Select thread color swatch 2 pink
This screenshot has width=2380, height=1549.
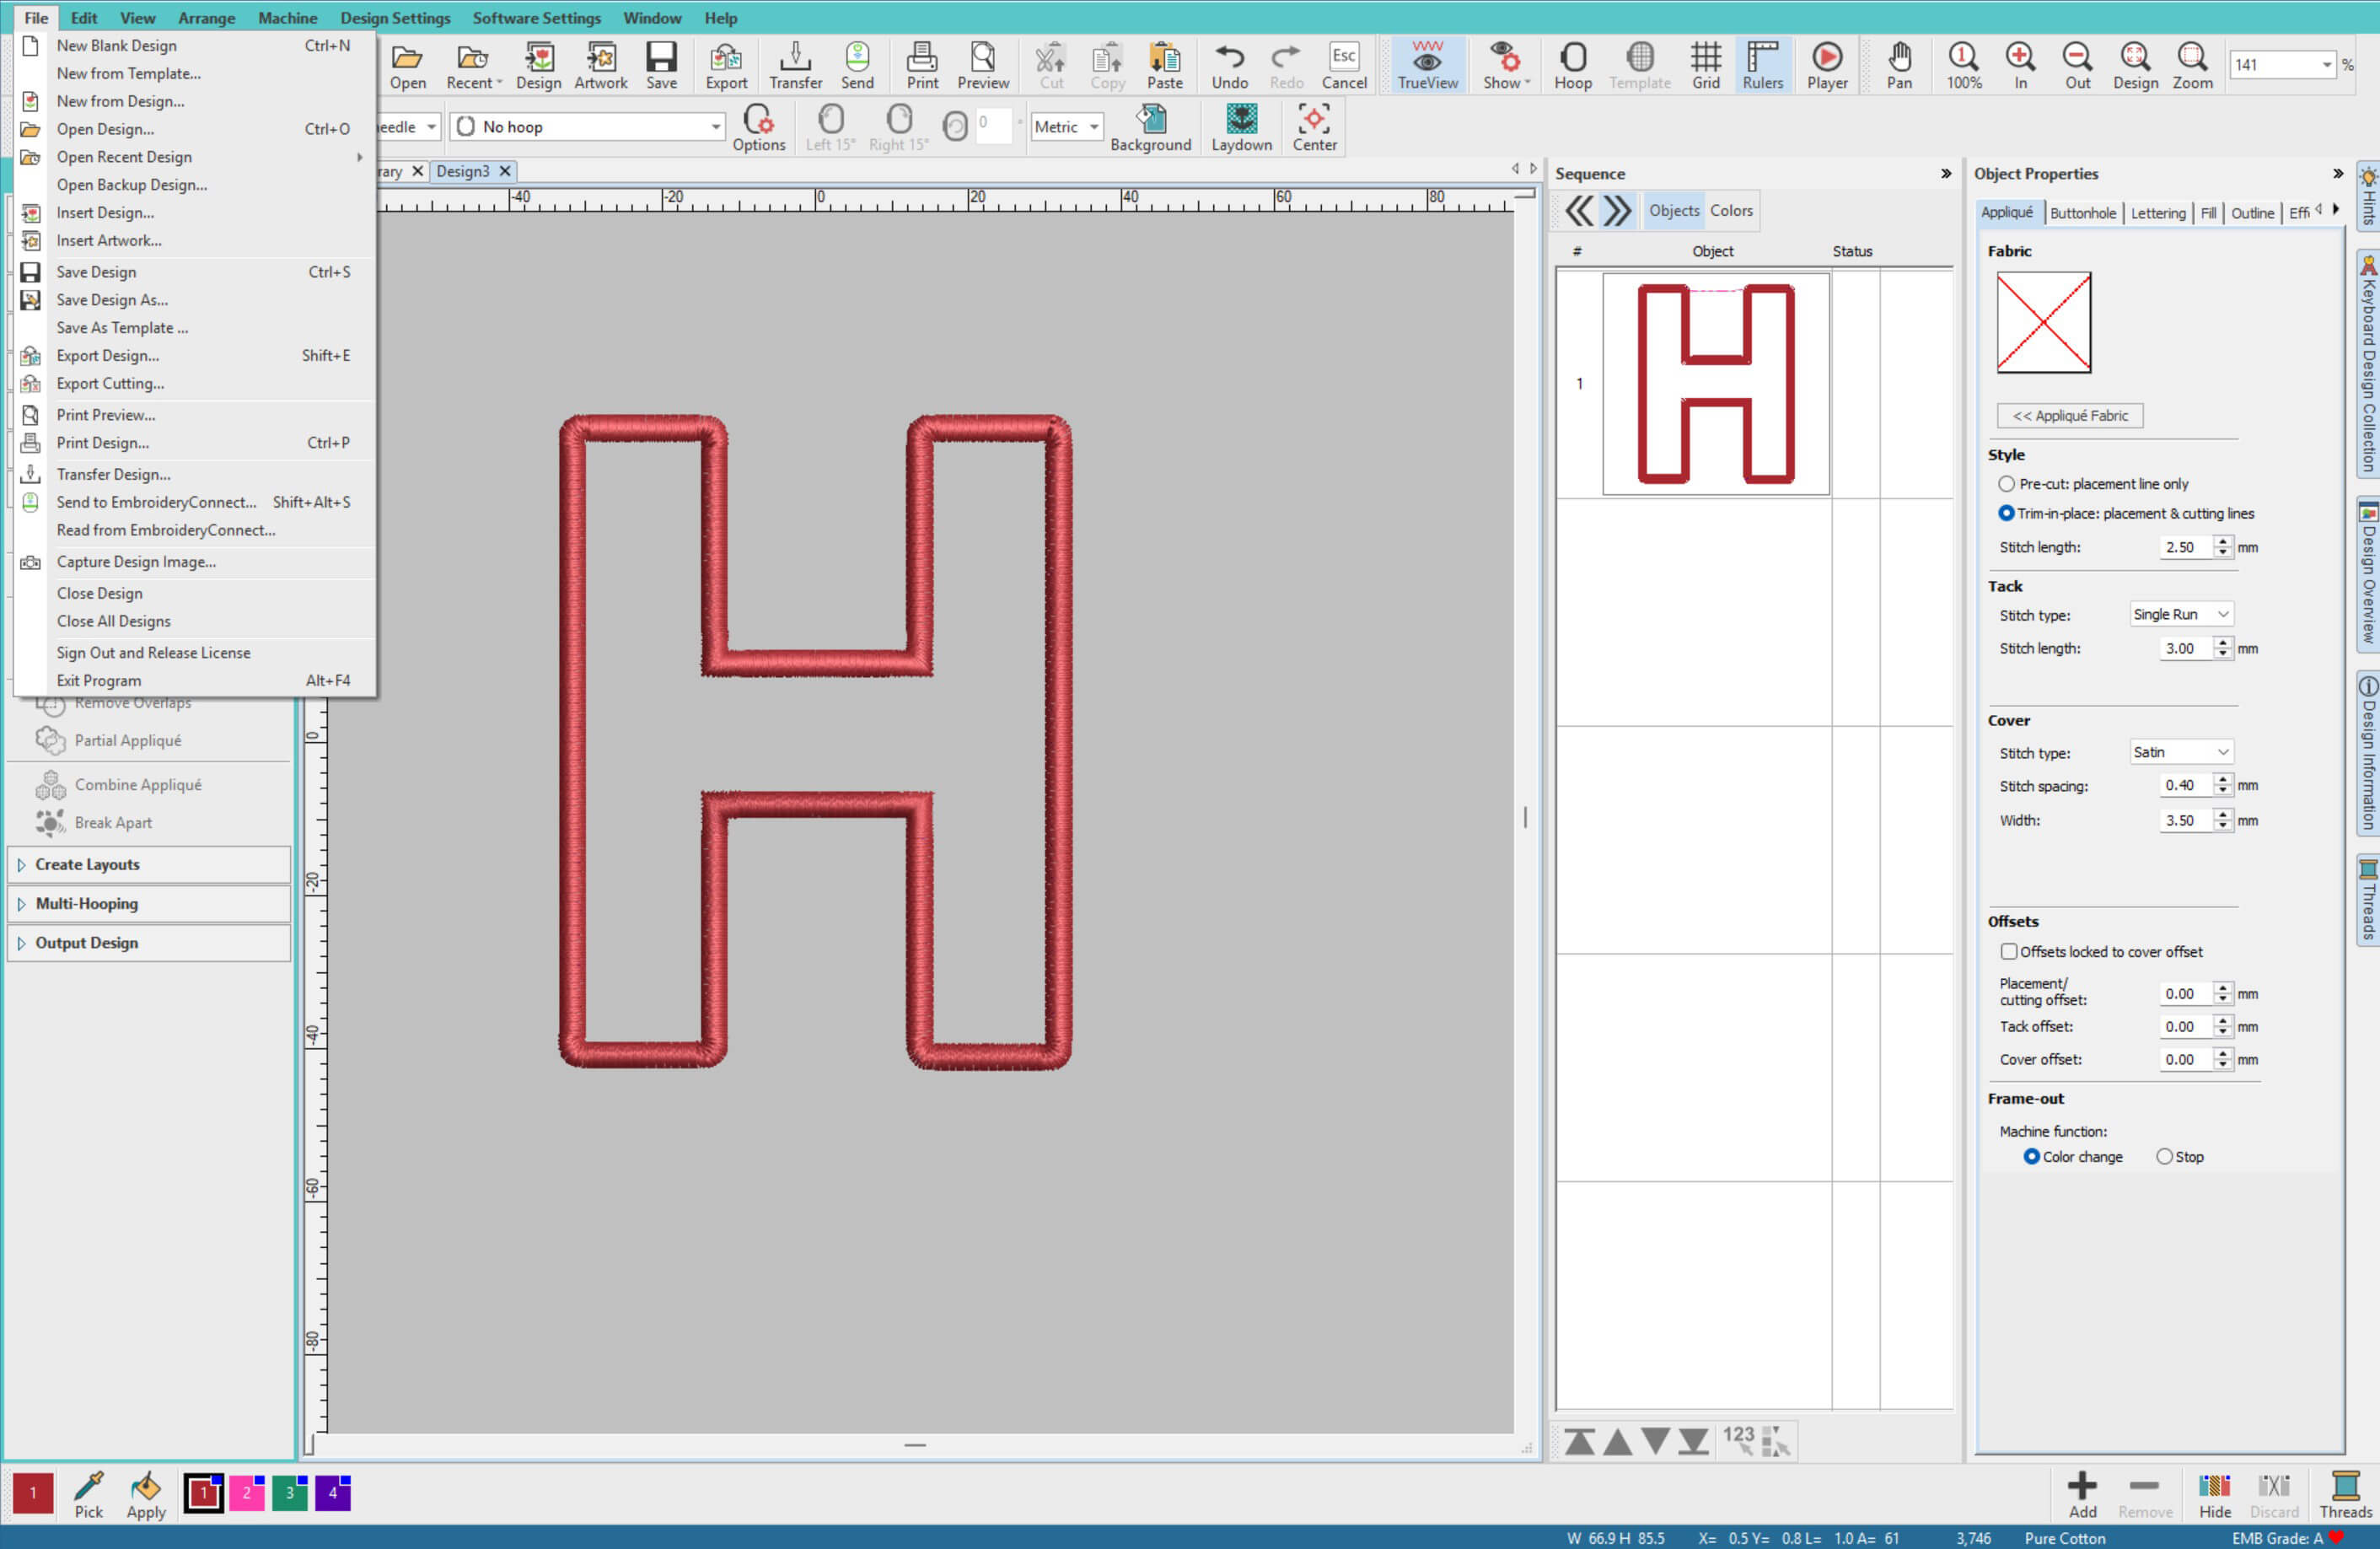click(246, 1493)
